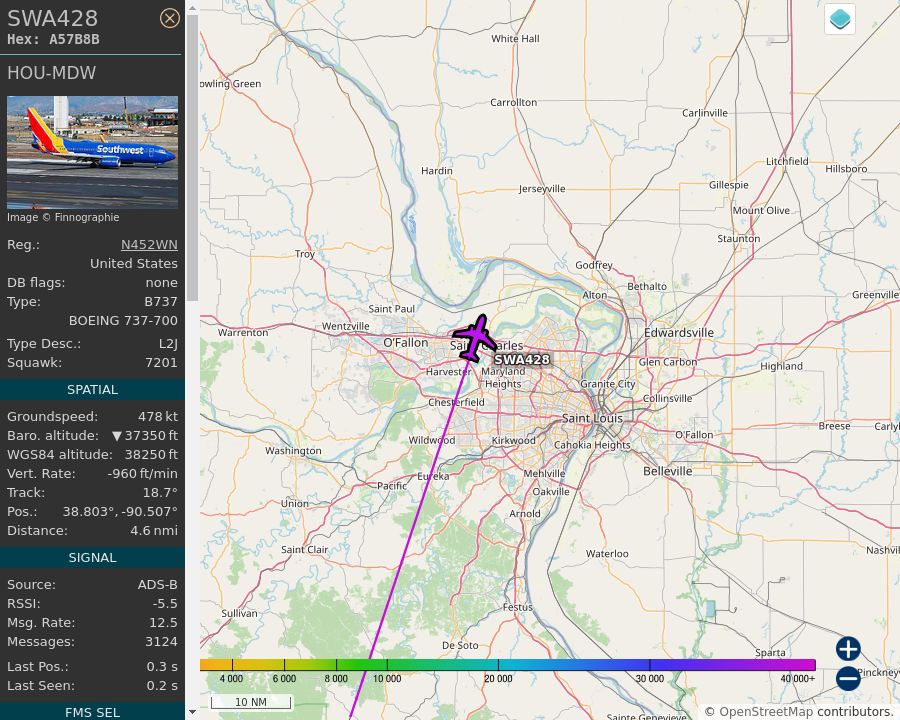The image size is (900, 720).
Task: Select the BOEING 737-700 description
Action: click(123, 320)
